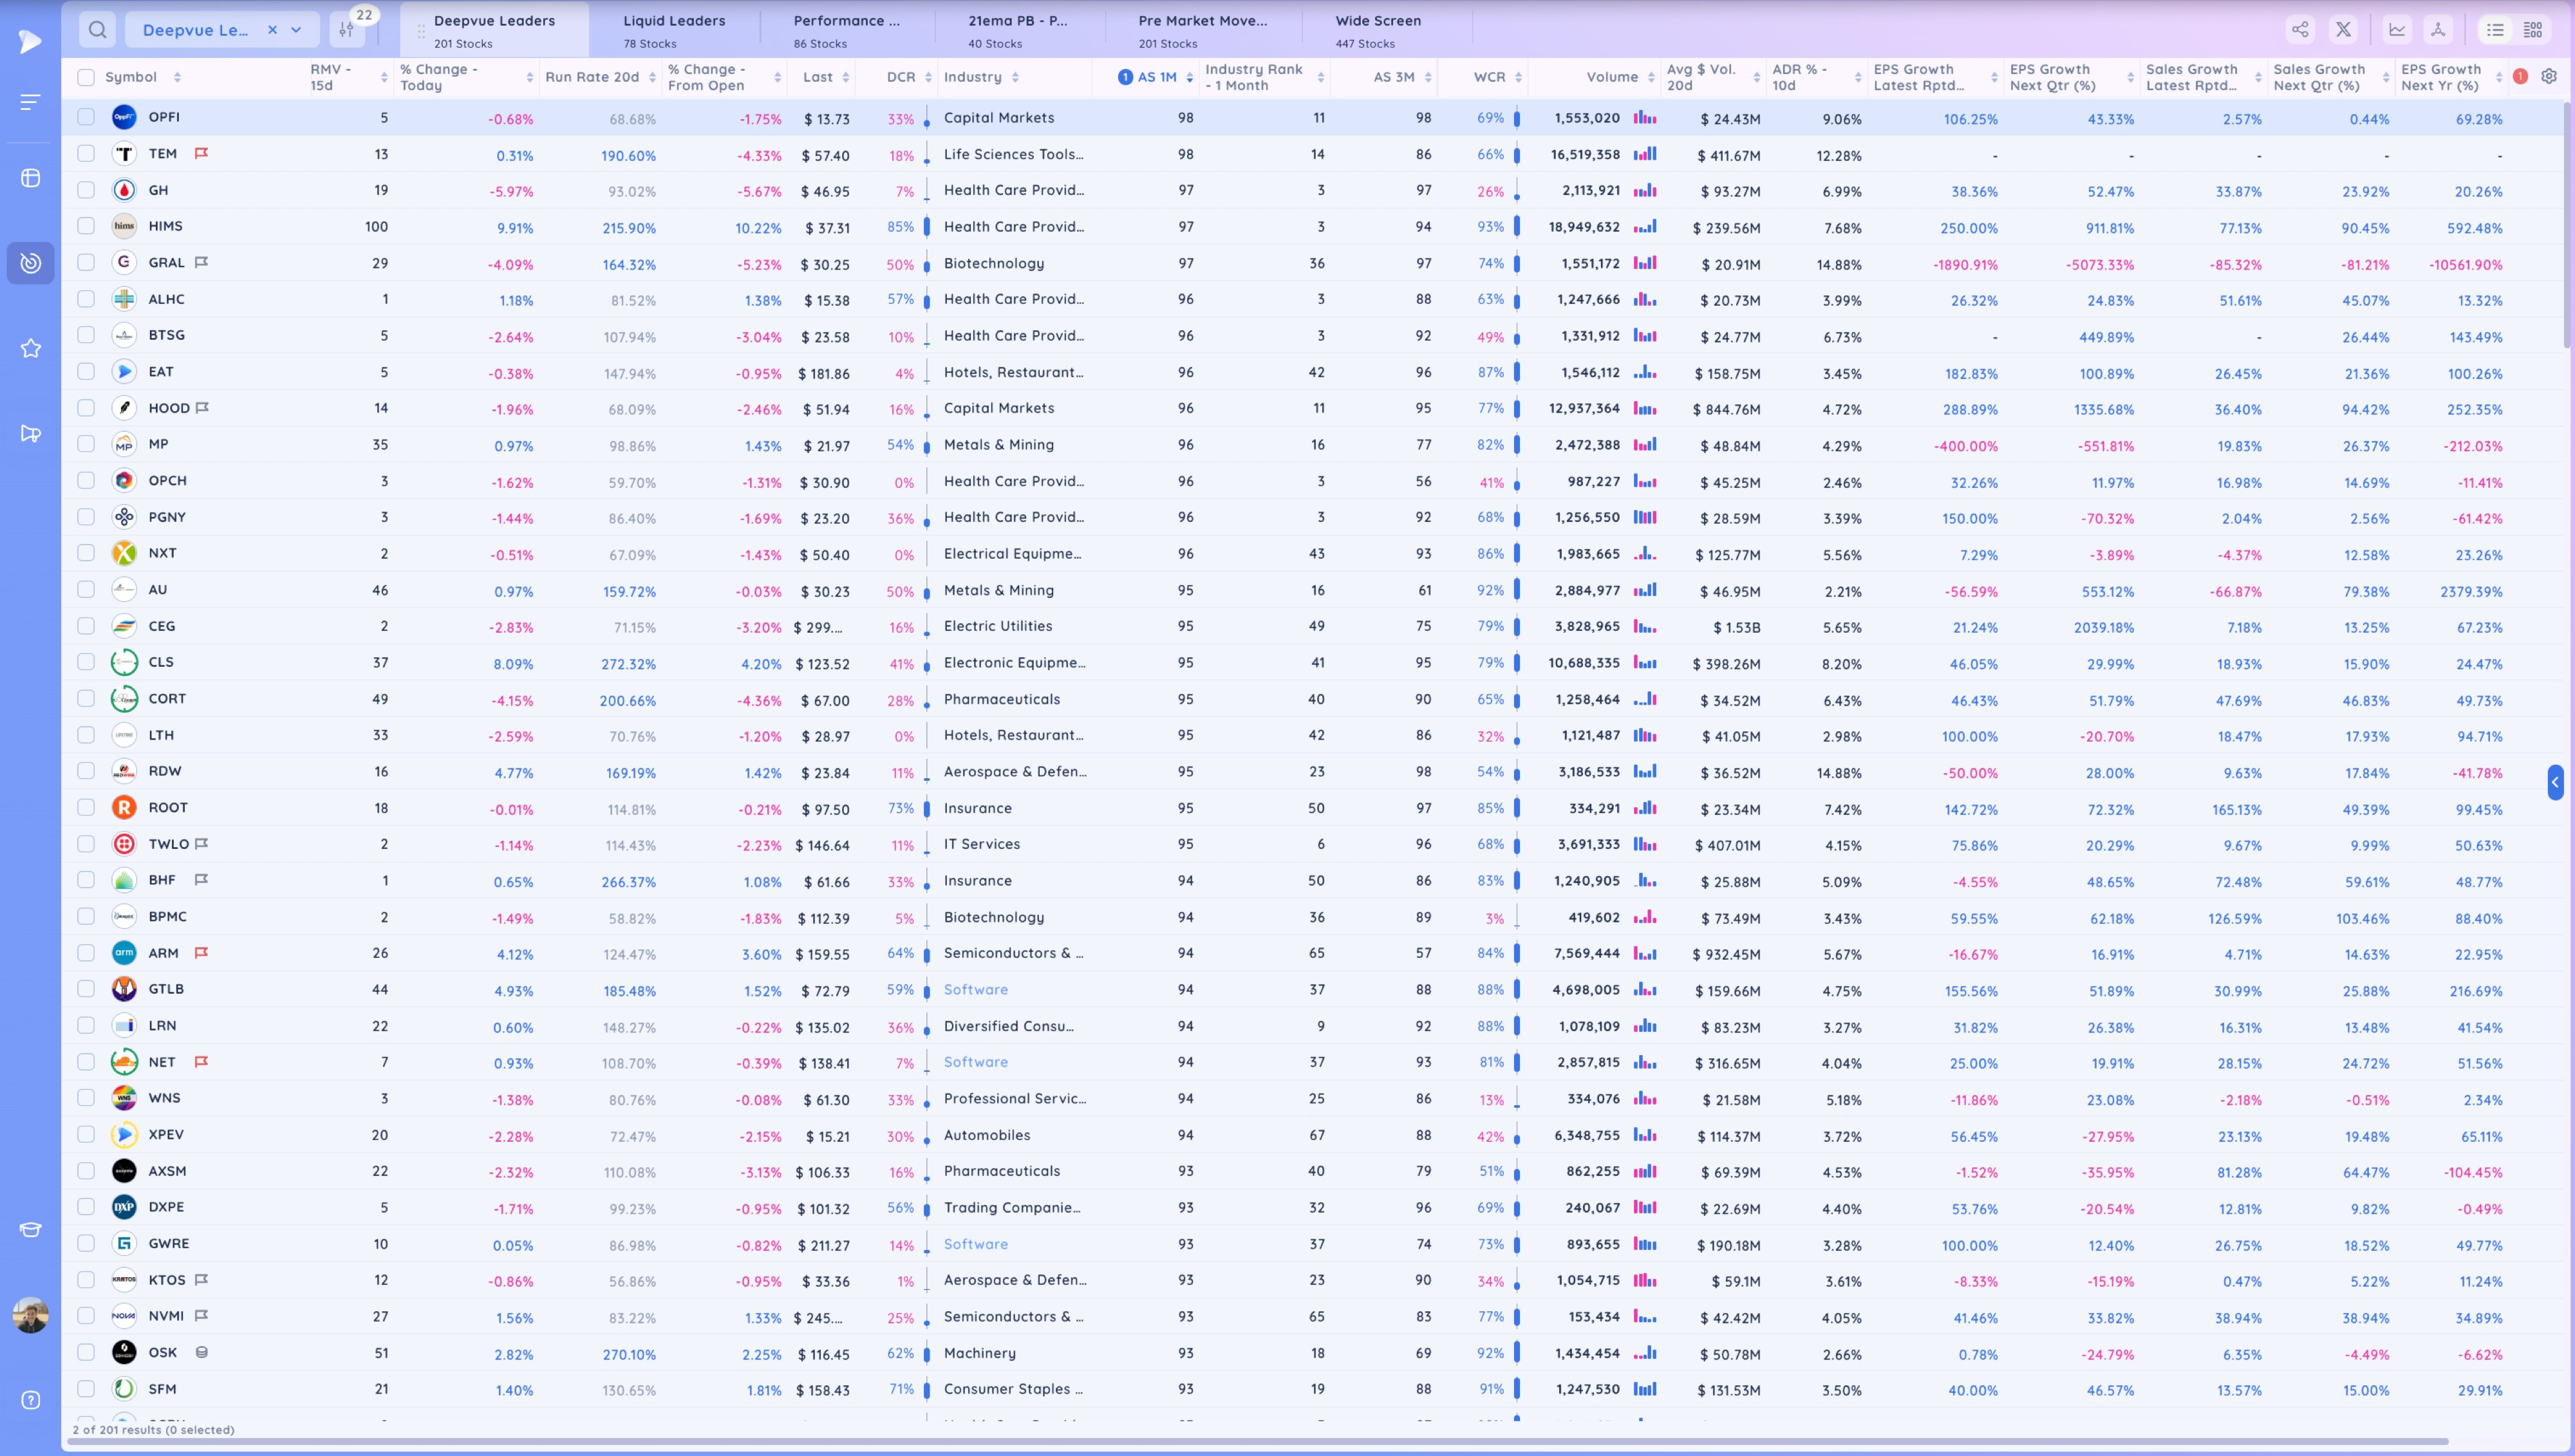Open the NVMI ticker symbol
The width and height of the screenshot is (2575, 1456).
[166, 1316]
